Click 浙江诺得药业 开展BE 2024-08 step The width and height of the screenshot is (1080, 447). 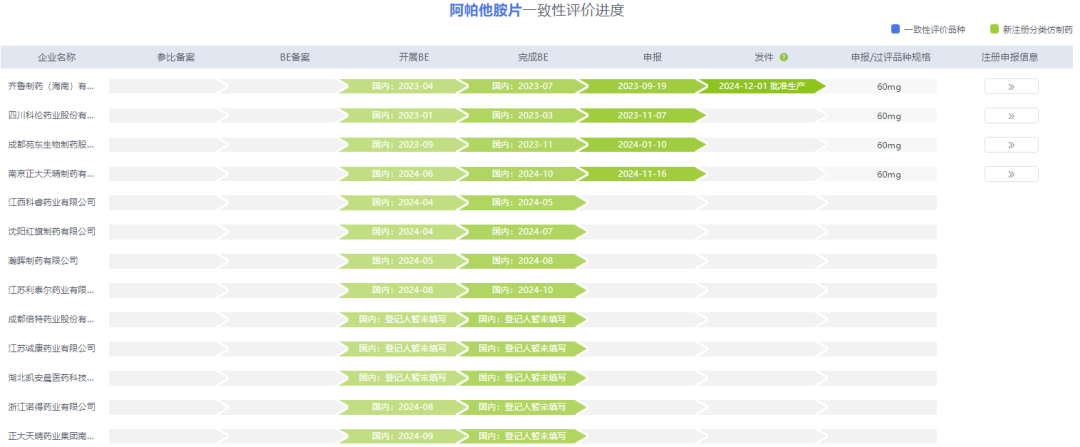402,407
